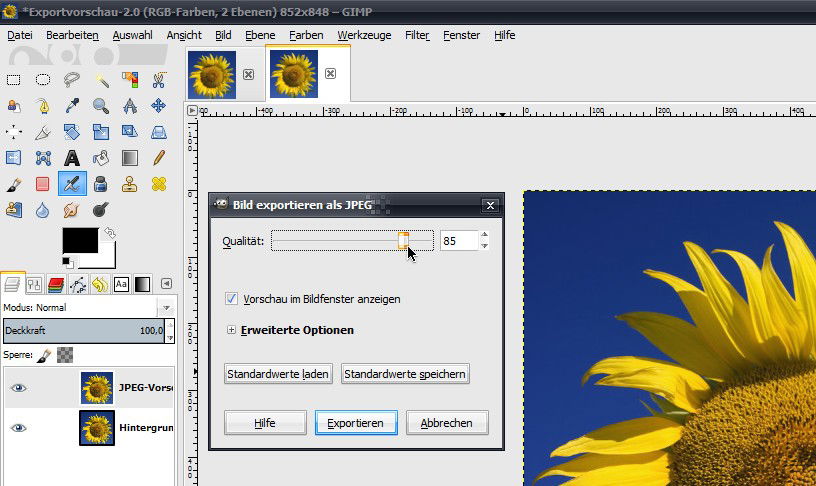This screenshot has width=816, height=486.
Task: Select the Crop knife tool
Action: pos(43,132)
